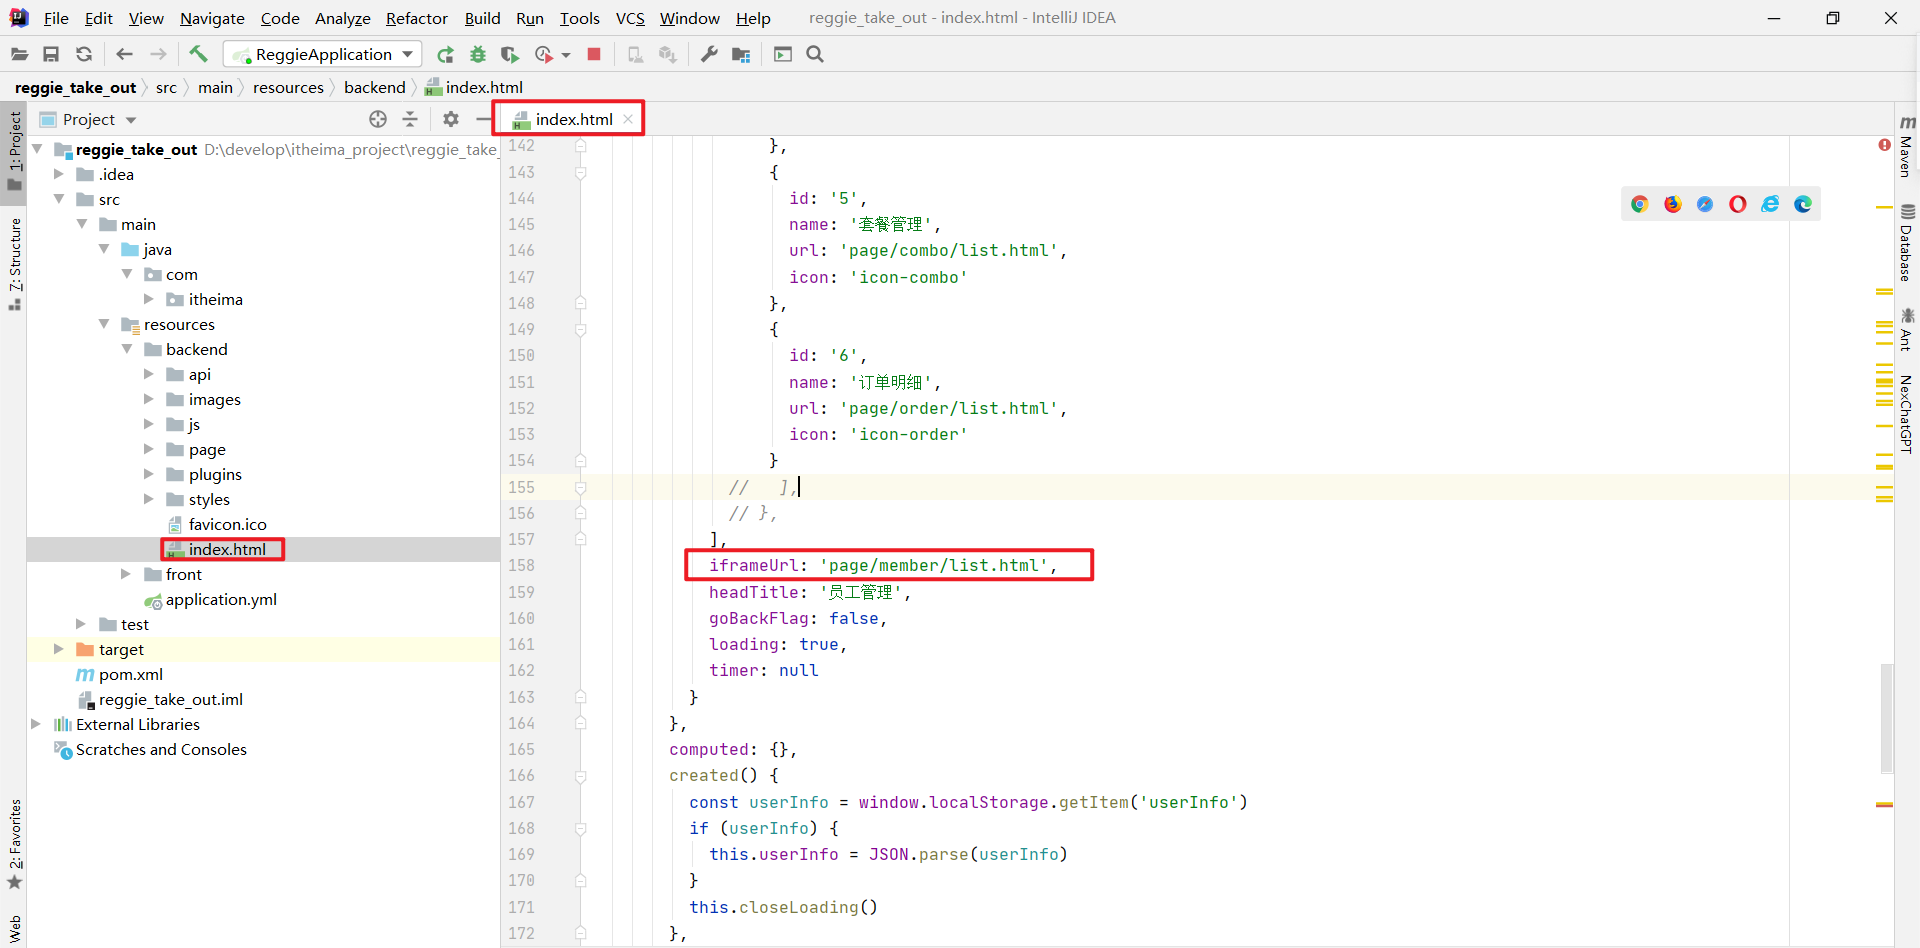This screenshot has width=1920, height=948.
Task: Expand the front folder
Action: pos(126,574)
